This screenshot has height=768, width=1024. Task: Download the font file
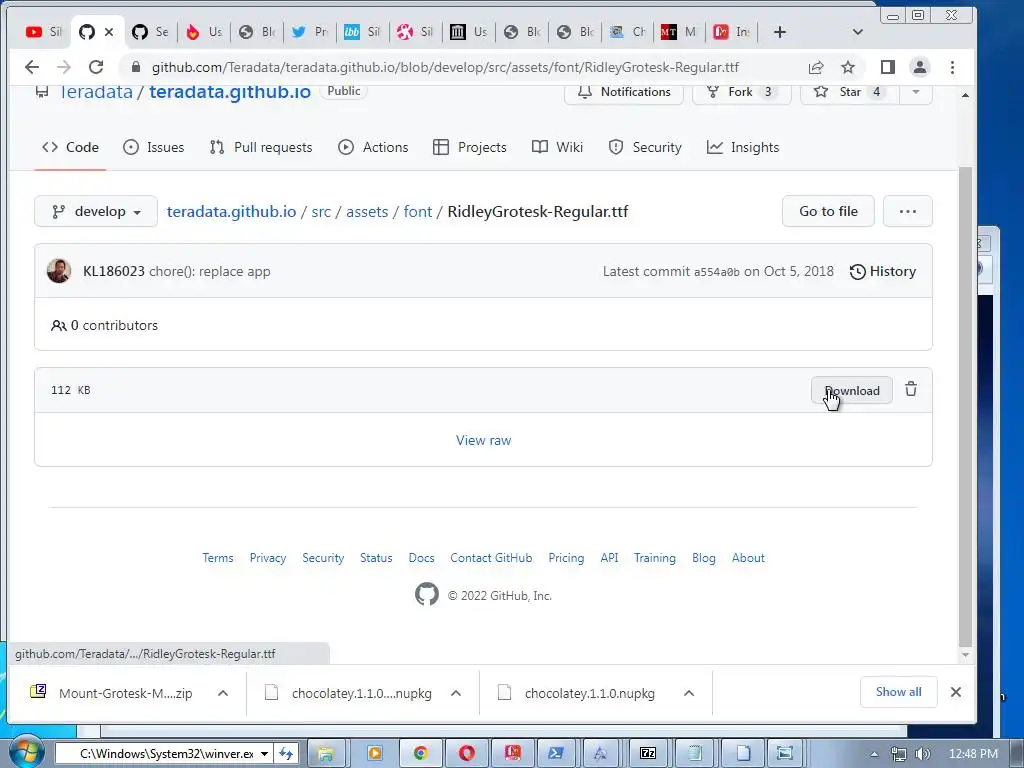[852, 391]
